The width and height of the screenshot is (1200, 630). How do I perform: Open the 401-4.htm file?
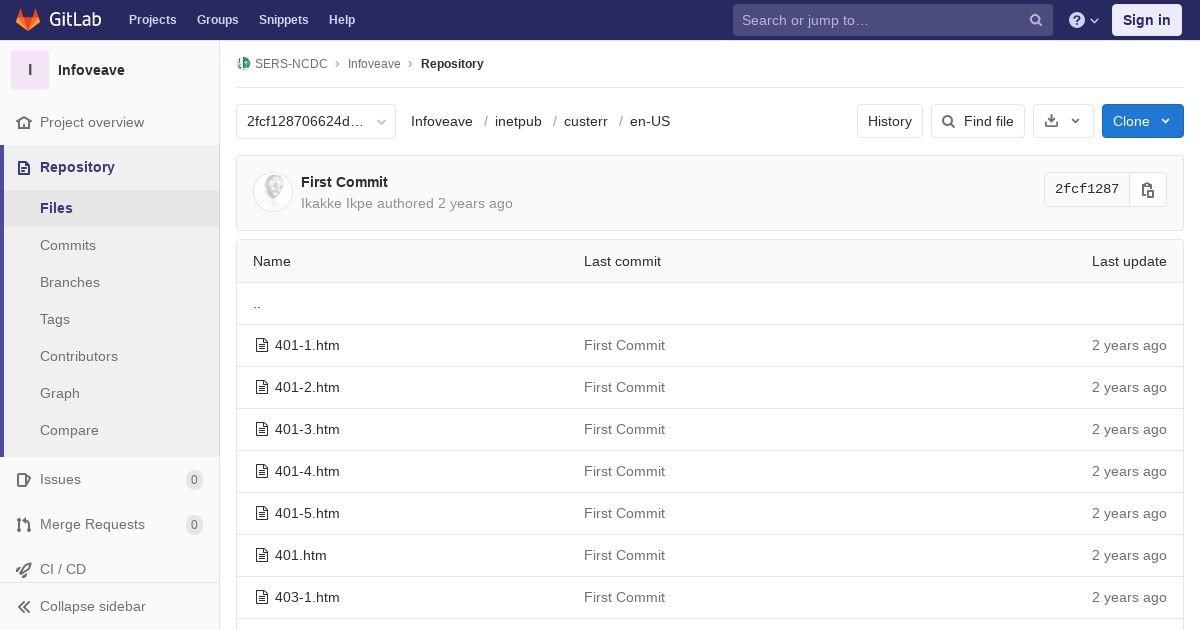[307, 472]
